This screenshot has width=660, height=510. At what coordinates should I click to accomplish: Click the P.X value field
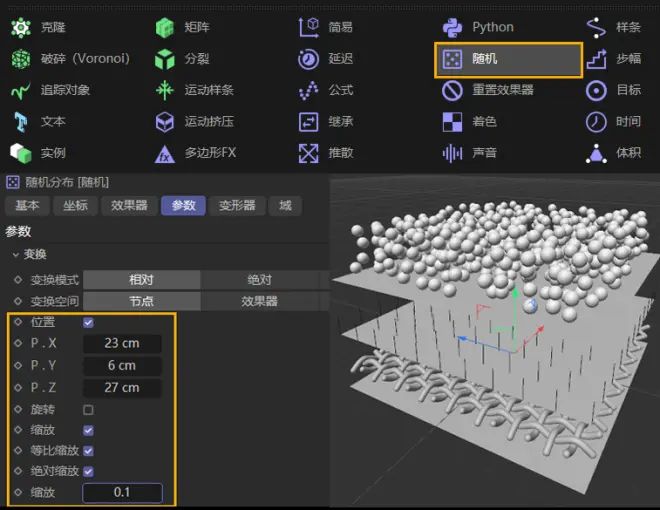122,343
